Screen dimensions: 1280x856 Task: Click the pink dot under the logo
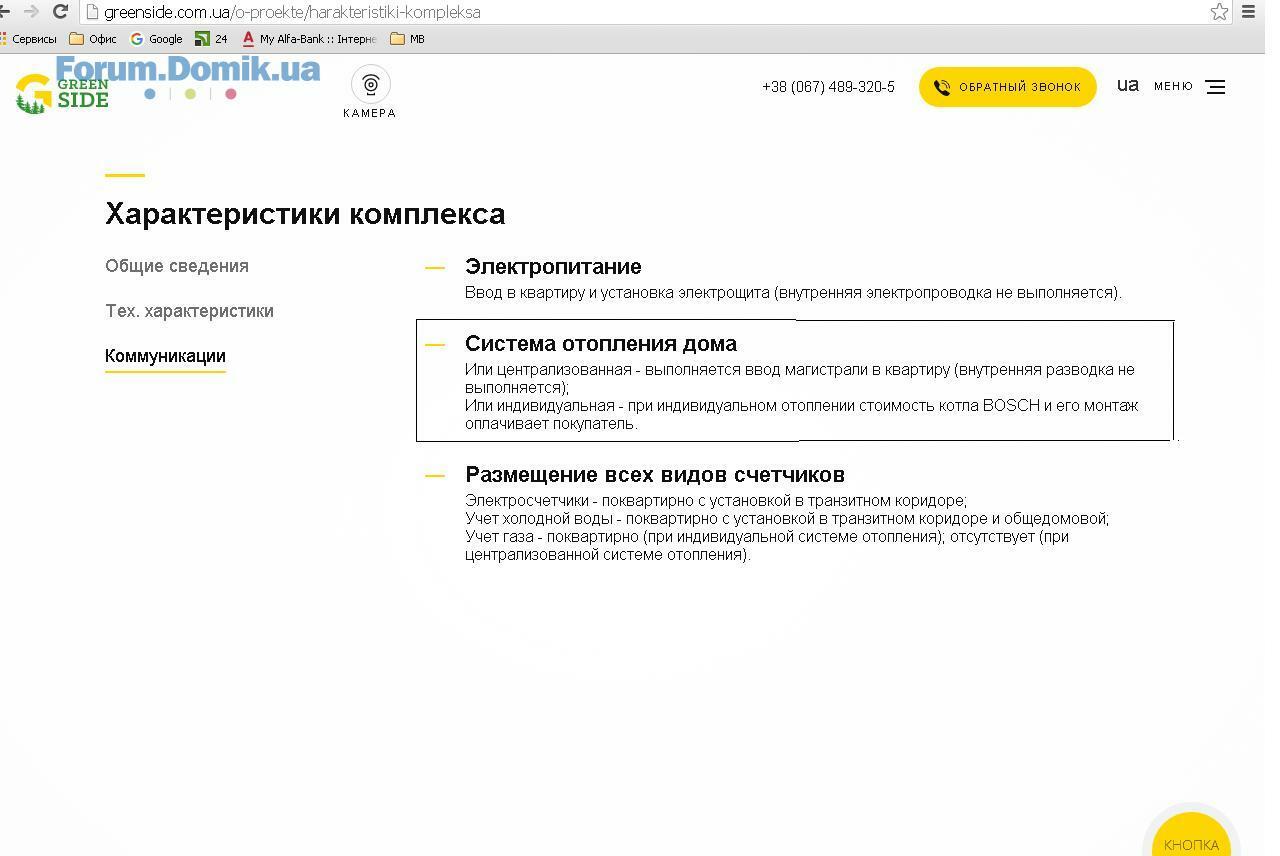[231, 94]
